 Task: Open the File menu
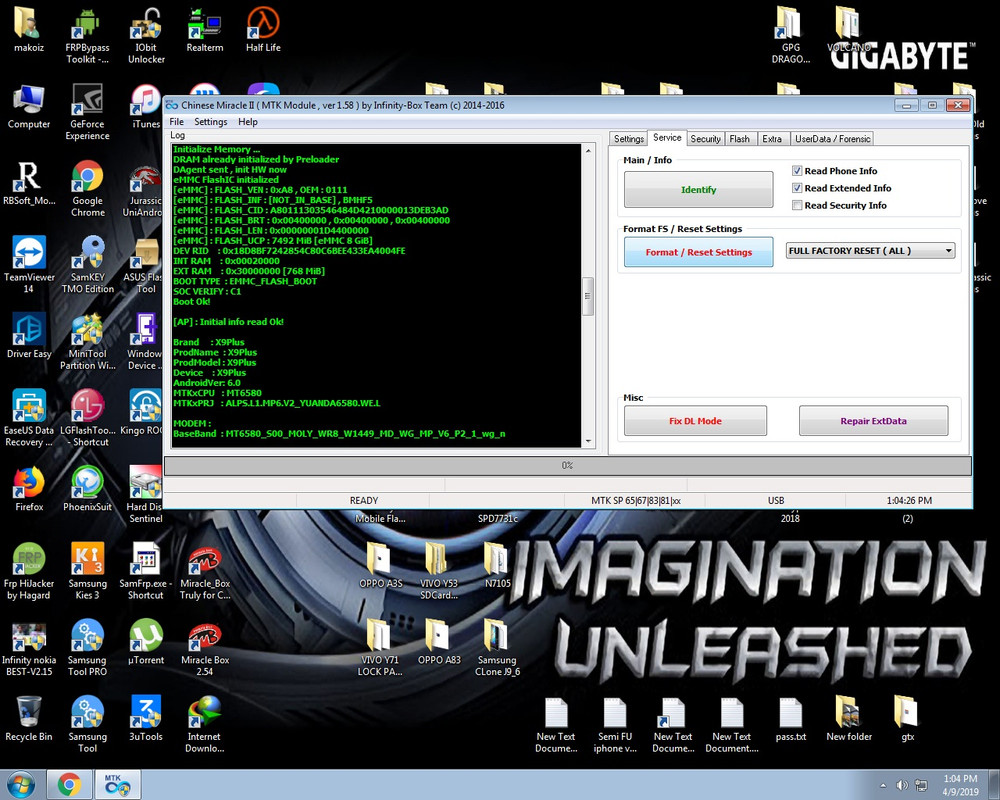pos(176,122)
